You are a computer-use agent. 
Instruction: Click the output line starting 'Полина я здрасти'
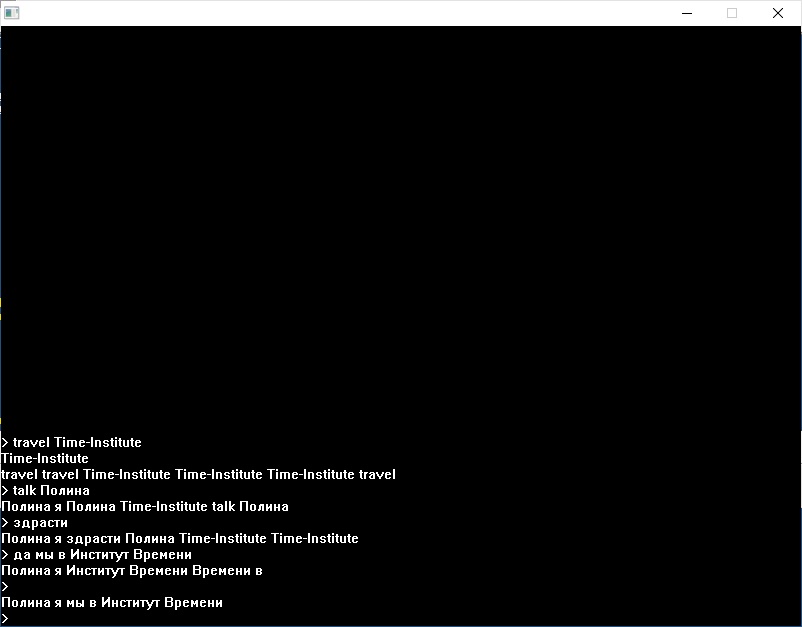click(x=180, y=538)
